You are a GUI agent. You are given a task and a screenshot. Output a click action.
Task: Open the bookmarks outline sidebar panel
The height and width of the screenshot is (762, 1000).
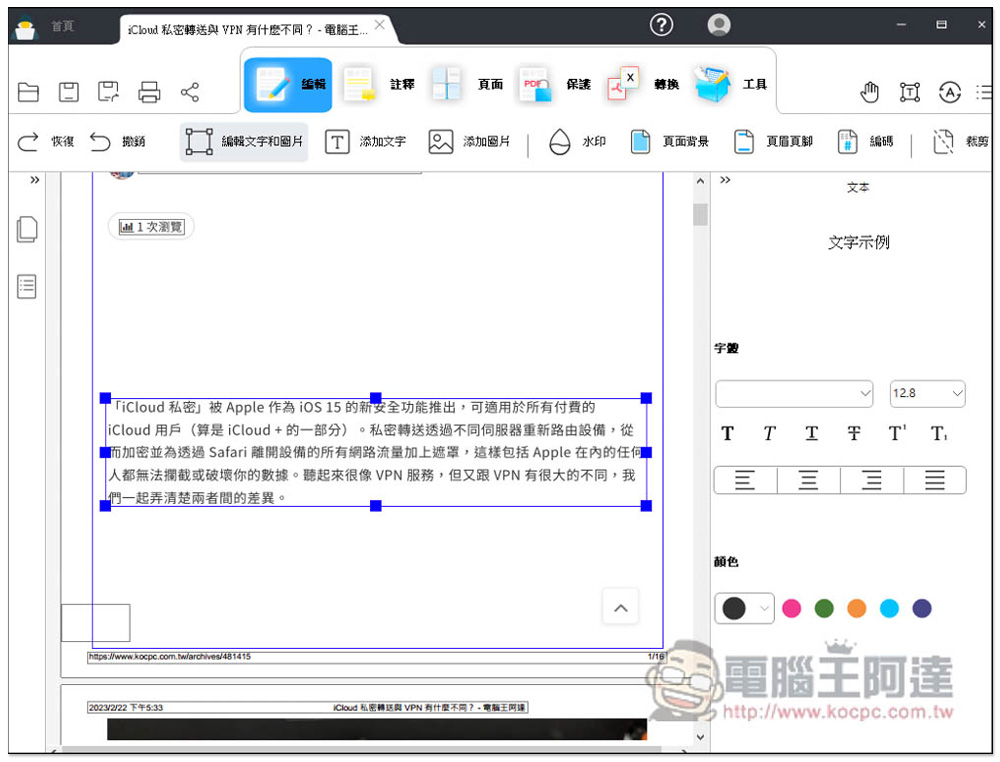tap(27, 287)
